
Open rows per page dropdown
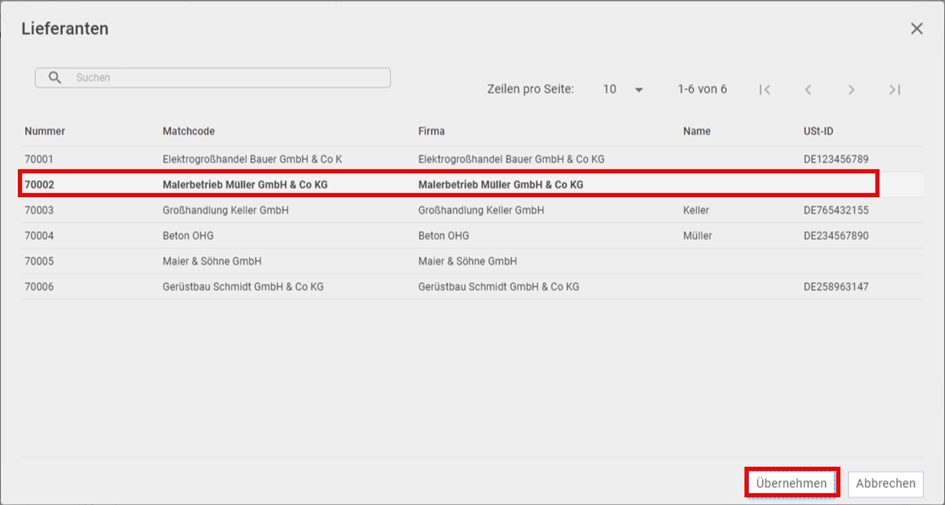623,90
